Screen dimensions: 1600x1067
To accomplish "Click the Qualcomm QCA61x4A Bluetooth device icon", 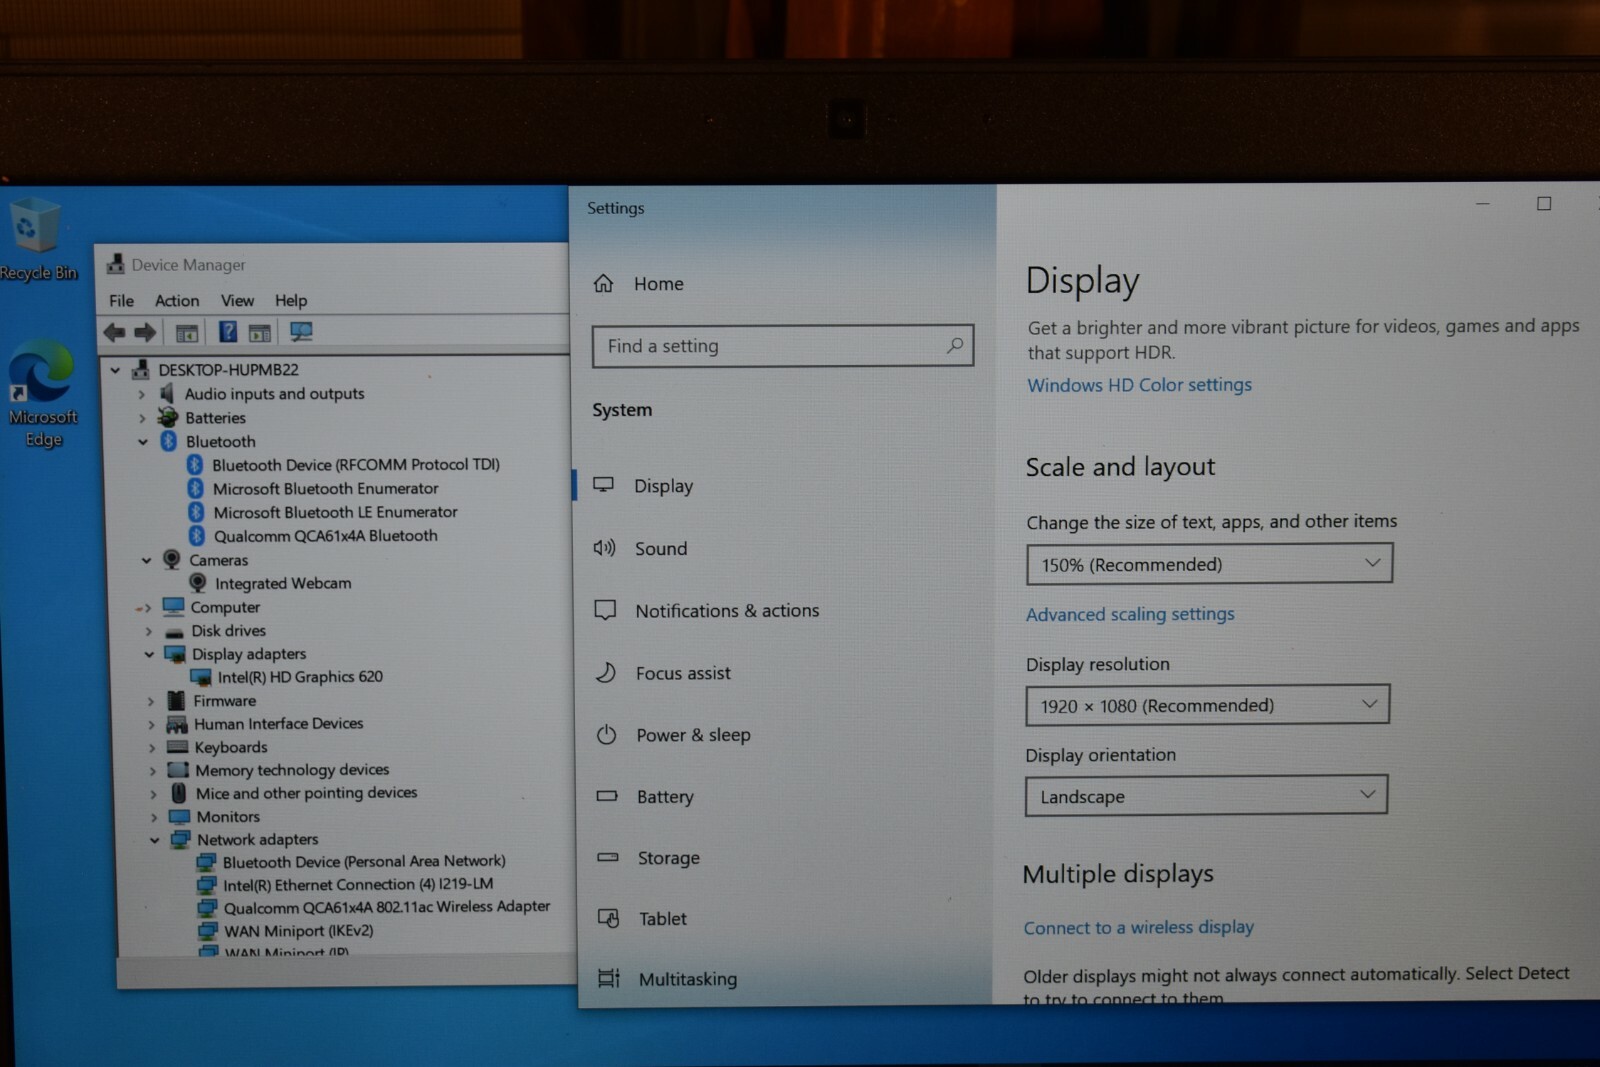I will click(x=196, y=536).
